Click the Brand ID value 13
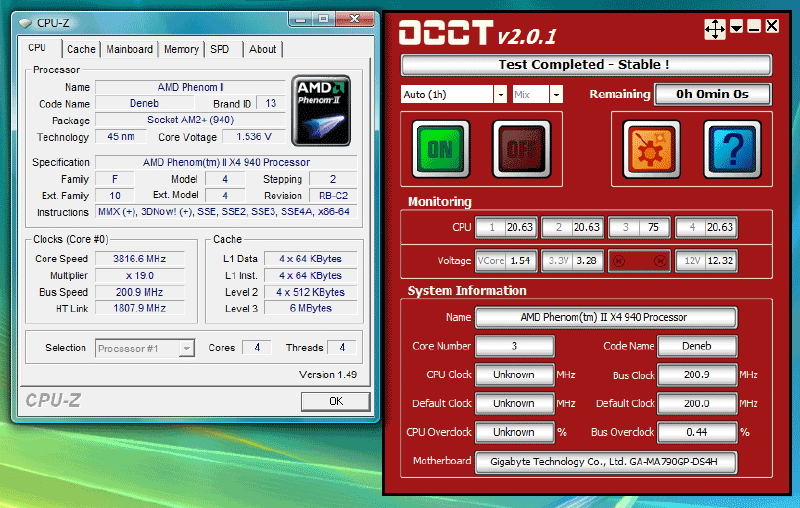800x508 pixels. pos(270,104)
